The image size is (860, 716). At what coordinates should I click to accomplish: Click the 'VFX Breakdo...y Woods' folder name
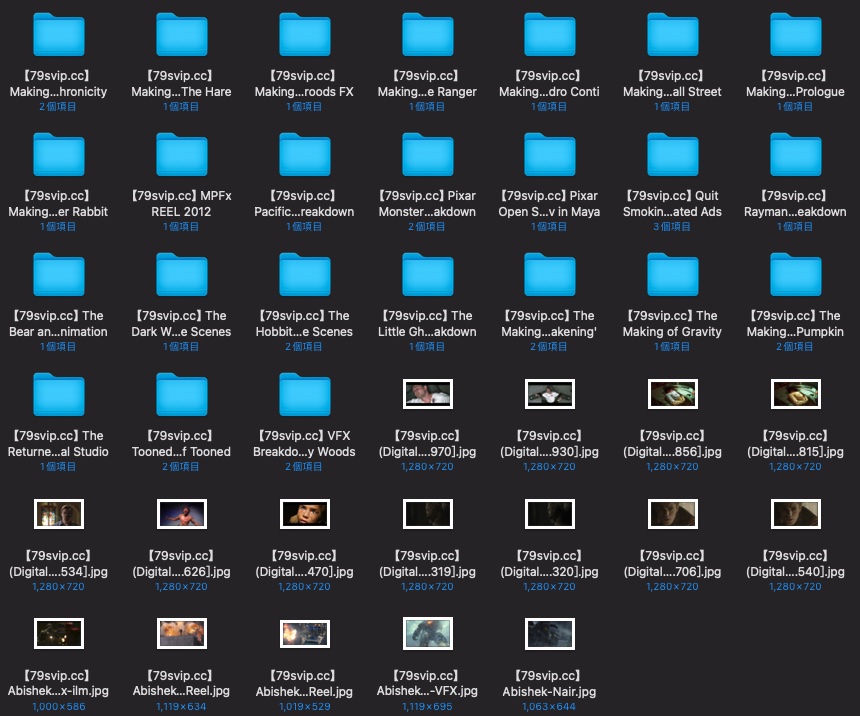(x=304, y=444)
